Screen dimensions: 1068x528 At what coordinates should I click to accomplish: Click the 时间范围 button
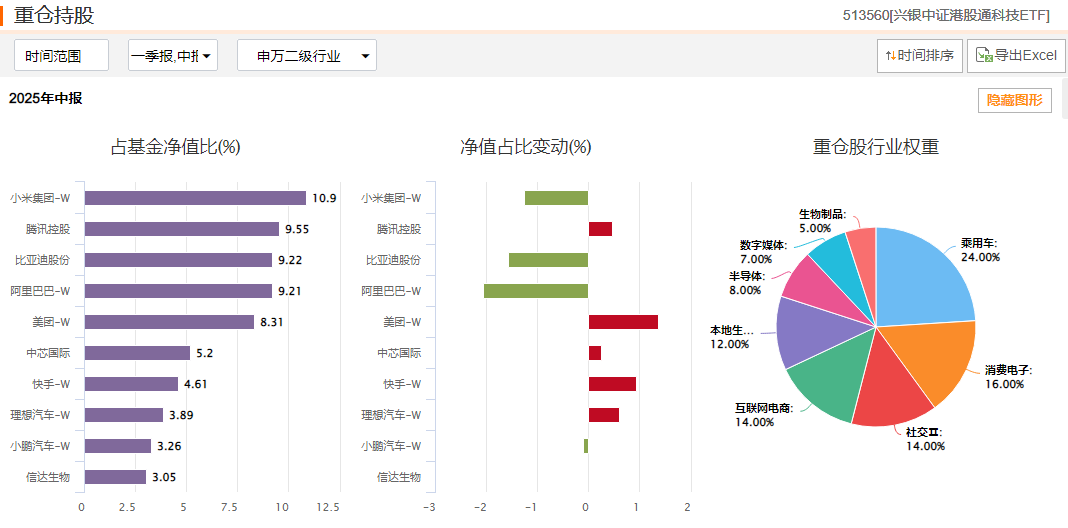(x=61, y=56)
